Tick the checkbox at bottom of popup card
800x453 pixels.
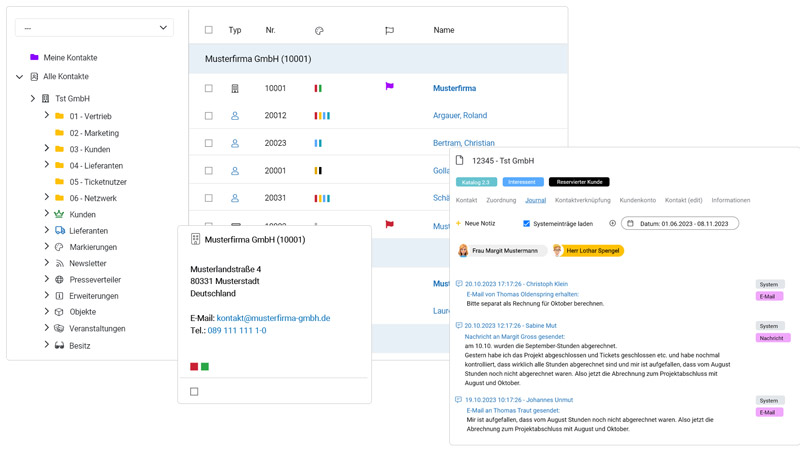tap(194, 391)
